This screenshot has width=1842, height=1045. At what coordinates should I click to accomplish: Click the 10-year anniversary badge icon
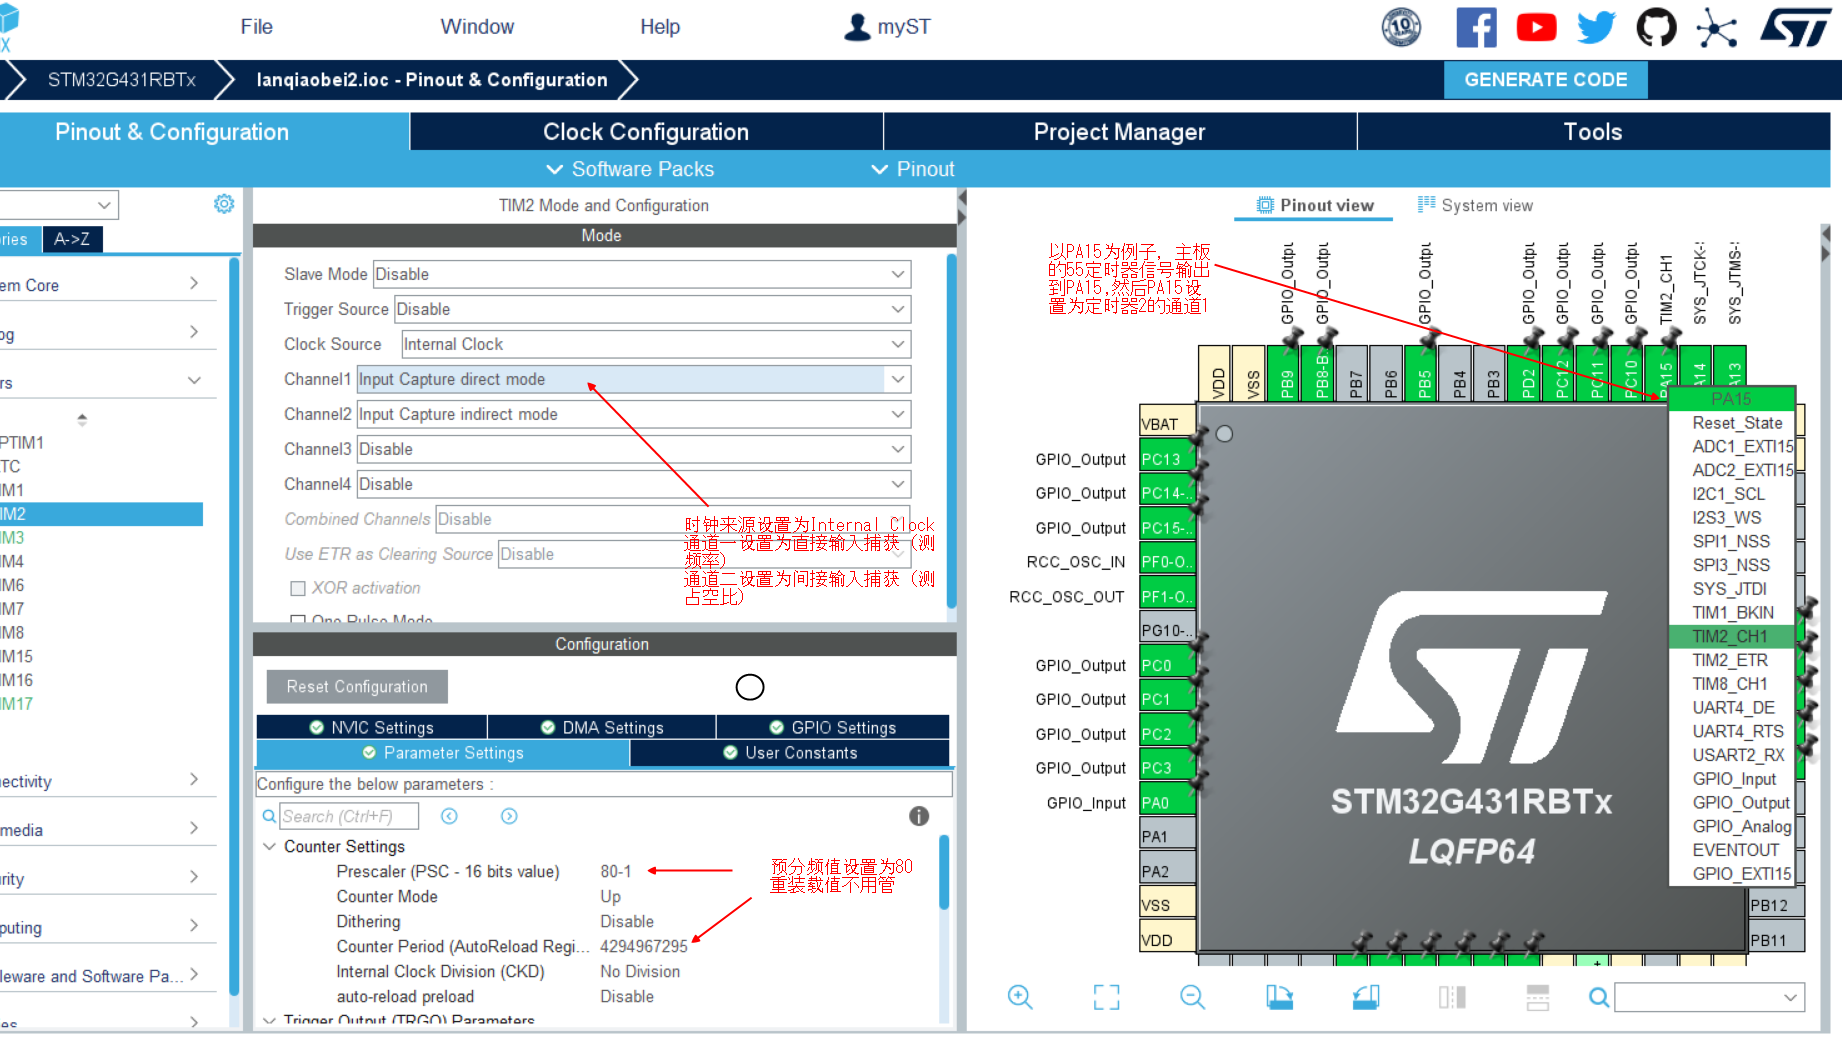coord(1401,27)
